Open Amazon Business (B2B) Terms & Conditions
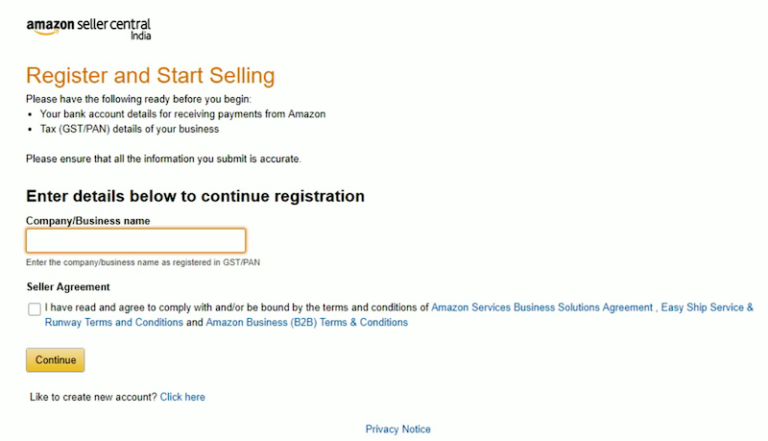 (x=307, y=322)
